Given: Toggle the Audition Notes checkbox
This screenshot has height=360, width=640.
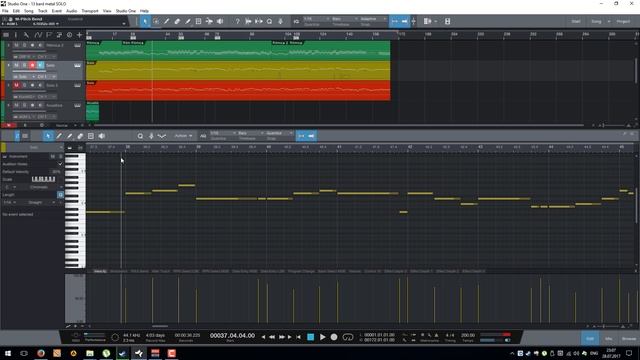Looking at the screenshot, I should [60, 164].
